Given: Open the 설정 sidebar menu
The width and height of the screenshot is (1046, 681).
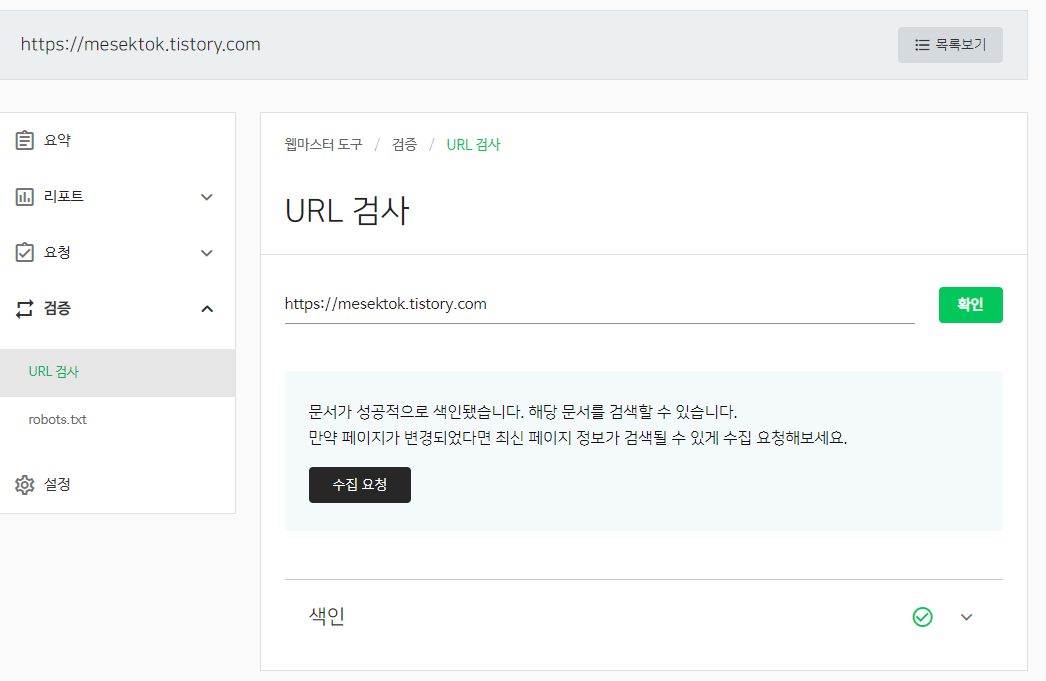Looking at the screenshot, I should pos(117,484).
